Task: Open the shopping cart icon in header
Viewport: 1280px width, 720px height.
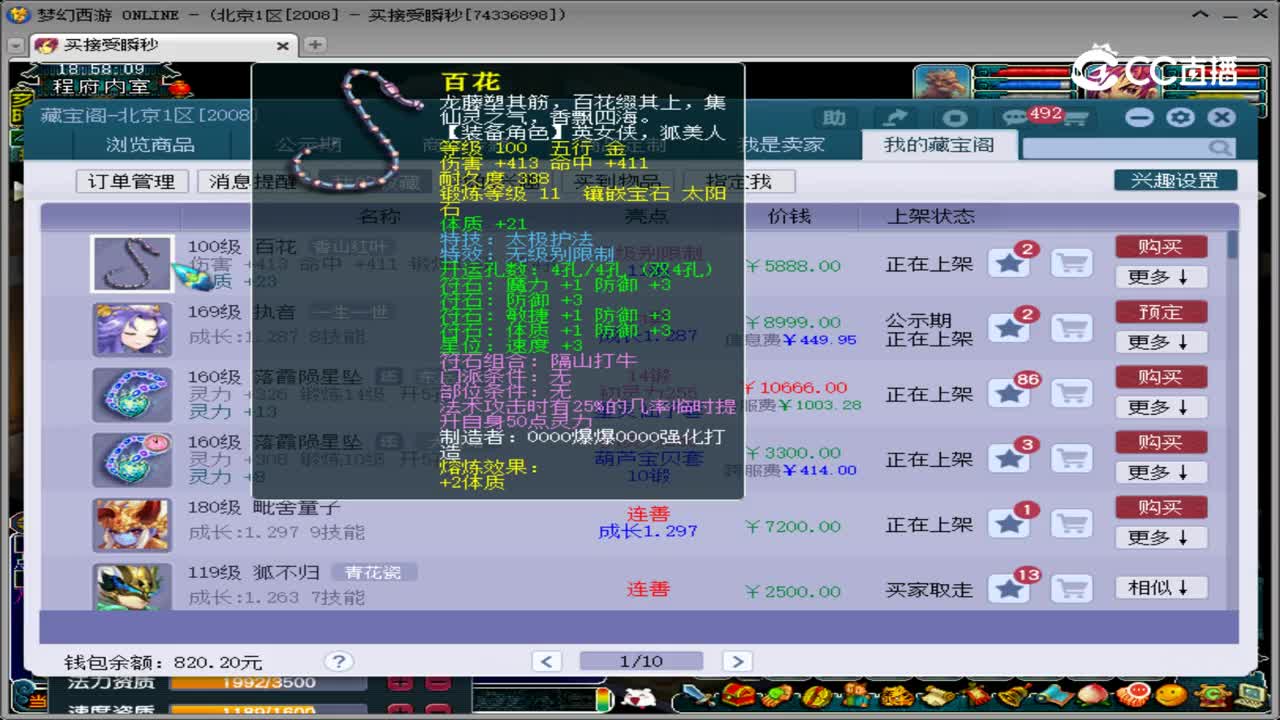Action: click(1075, 119)
